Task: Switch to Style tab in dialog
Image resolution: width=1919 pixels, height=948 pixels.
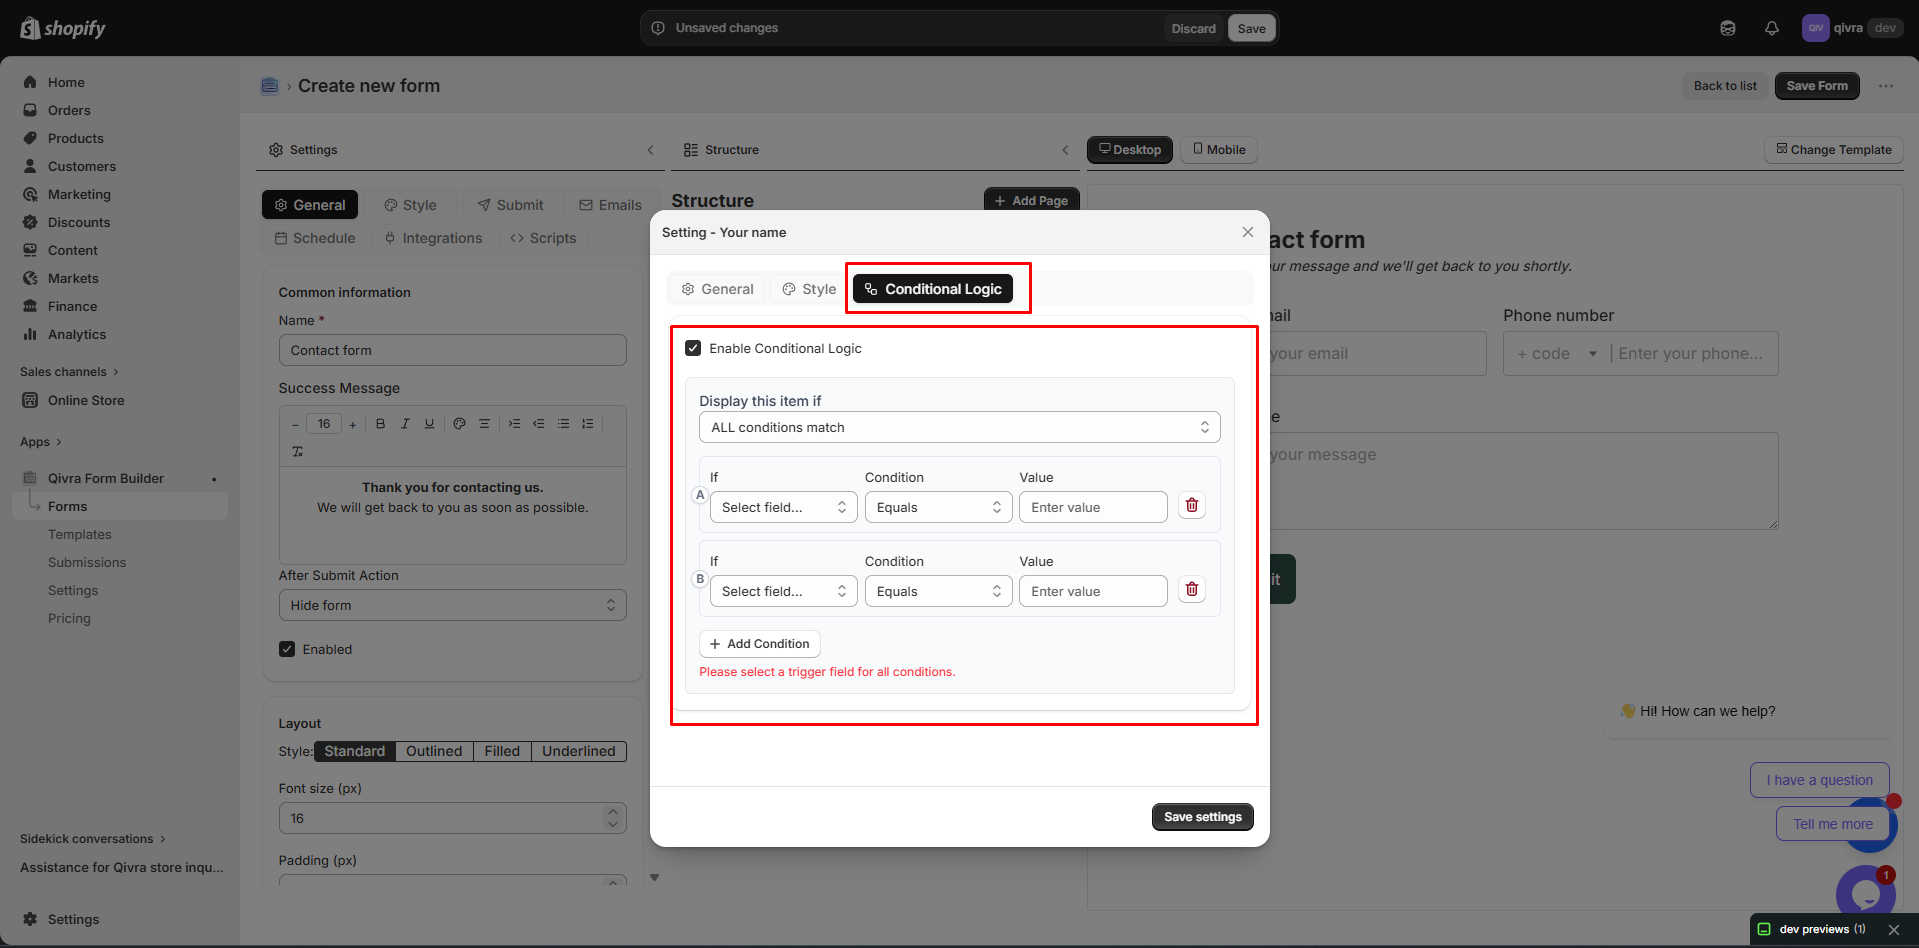Action: pyautogui.click(x=809, y=289)
